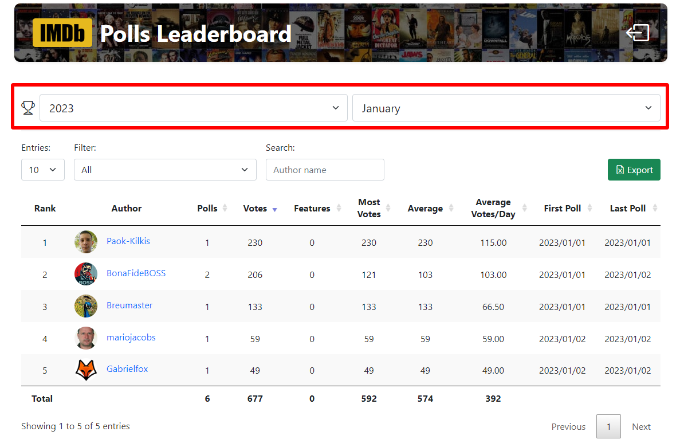The image size is (680, 447).
Task: Click BonaFideBOSS avatar image
Action: [85, 274]
